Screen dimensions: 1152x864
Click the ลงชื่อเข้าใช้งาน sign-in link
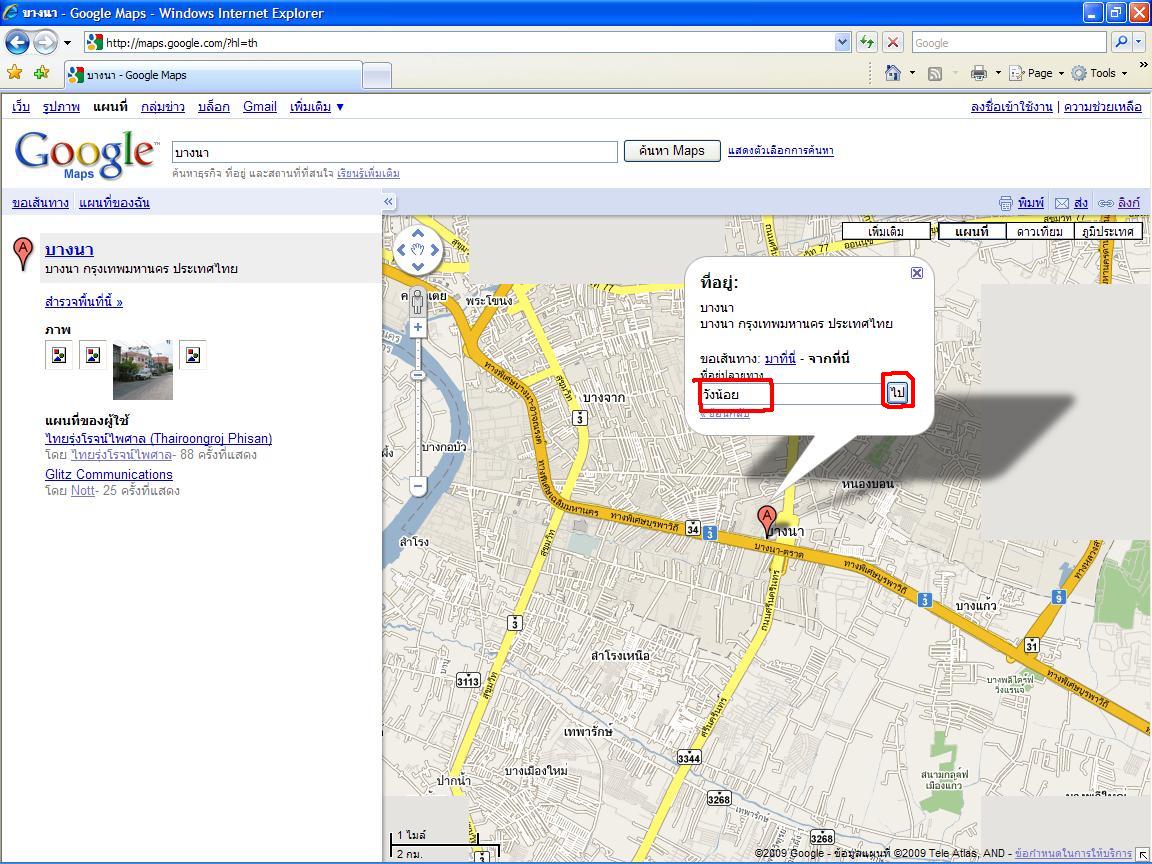click(1011, 107)
